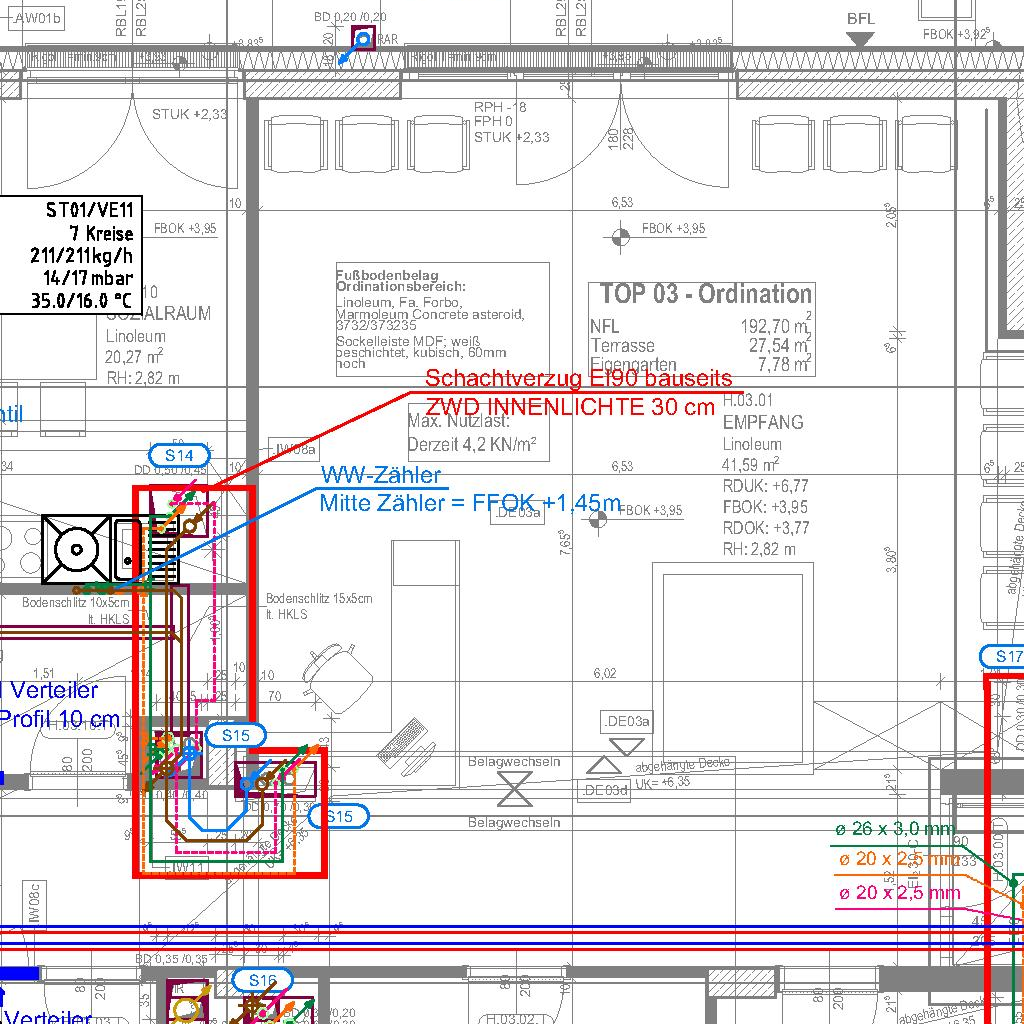Click the blue 'WW-Zähler' label

(381, 475)
